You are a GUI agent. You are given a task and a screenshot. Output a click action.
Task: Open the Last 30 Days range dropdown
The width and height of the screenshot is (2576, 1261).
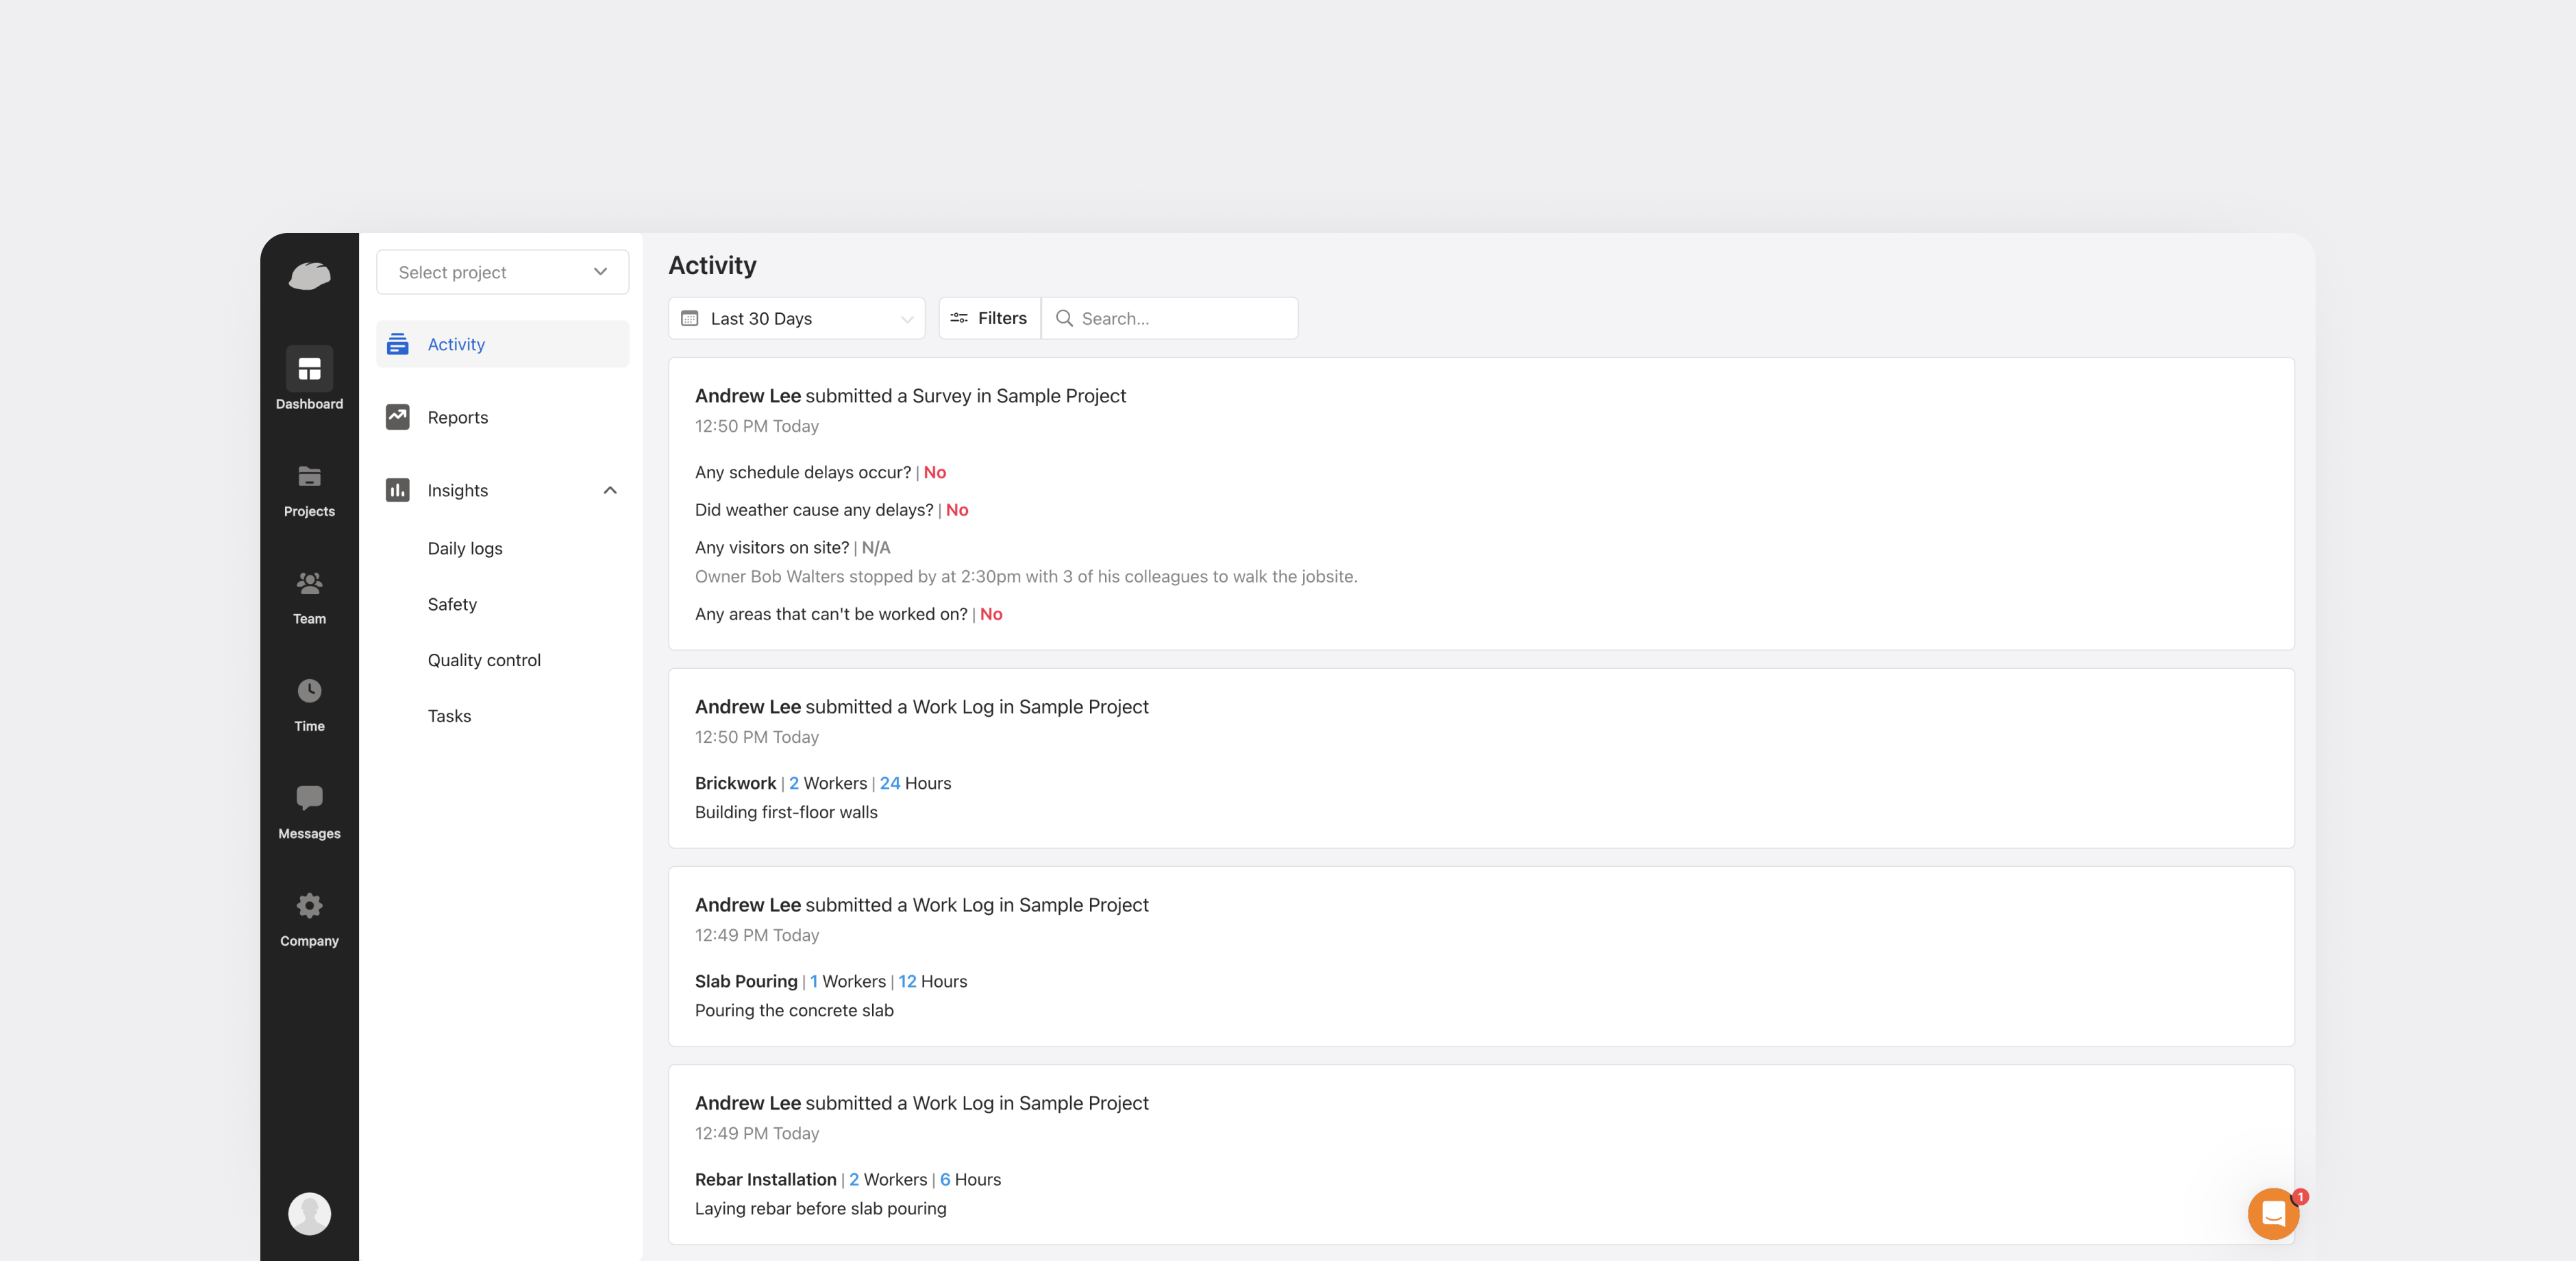coord(796,318)
